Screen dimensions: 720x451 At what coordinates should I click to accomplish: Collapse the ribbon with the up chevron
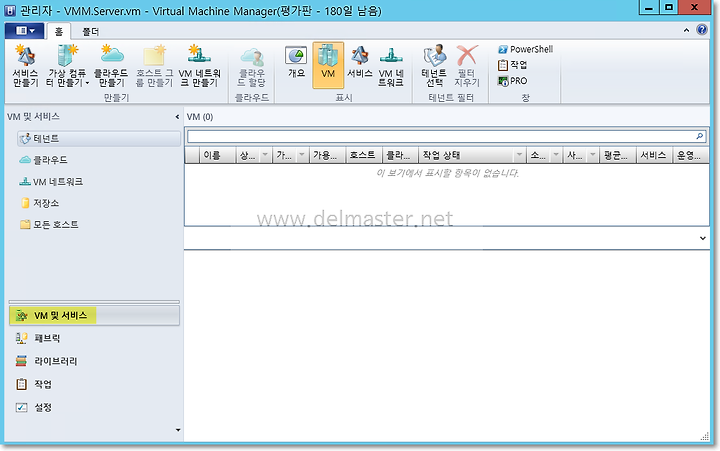point(686,30)
